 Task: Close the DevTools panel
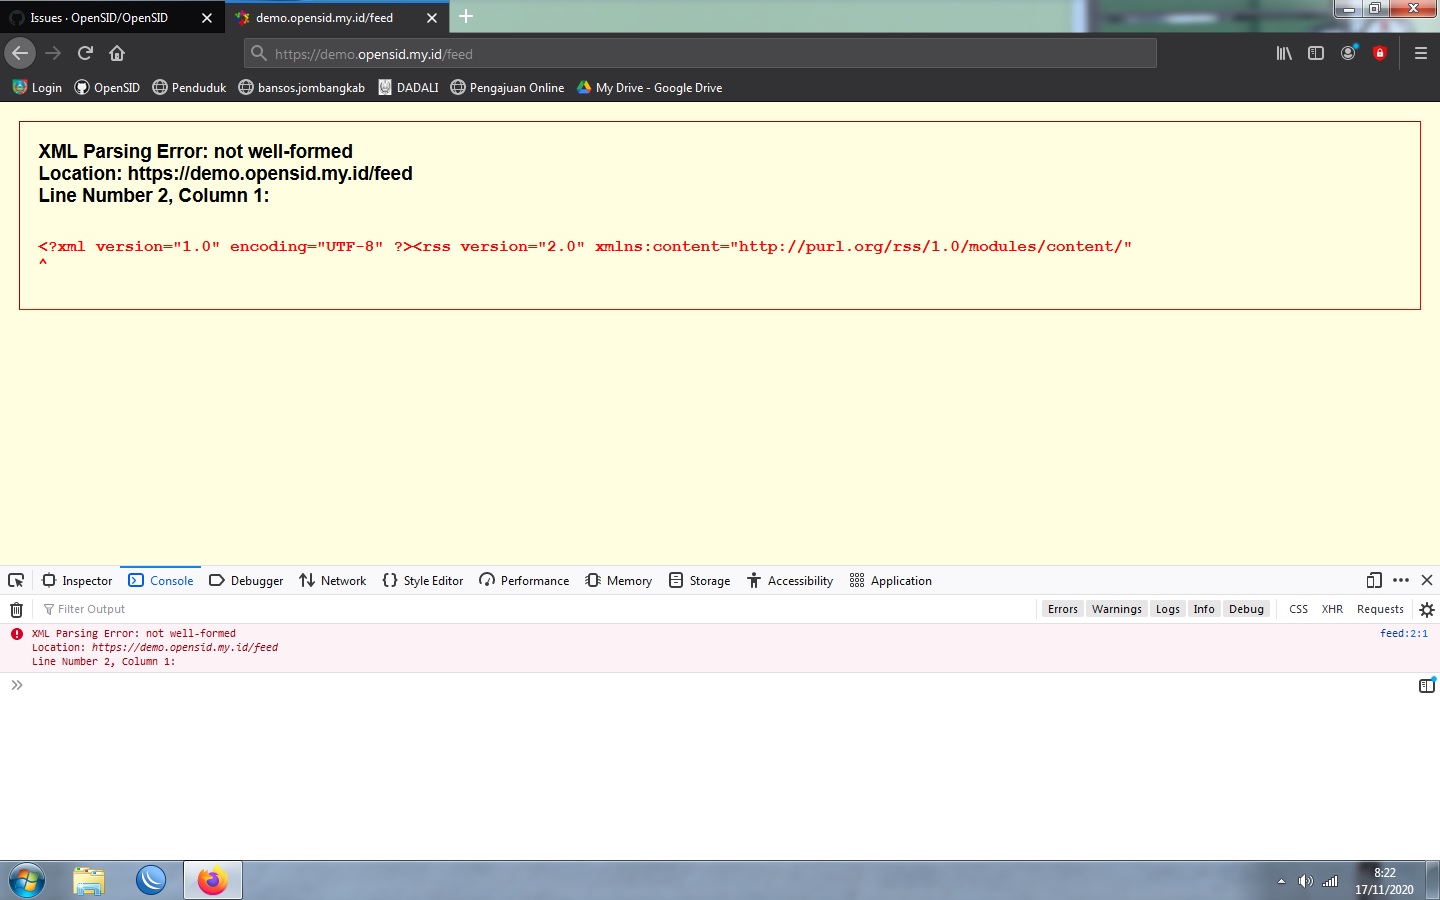coord(1427,580)
